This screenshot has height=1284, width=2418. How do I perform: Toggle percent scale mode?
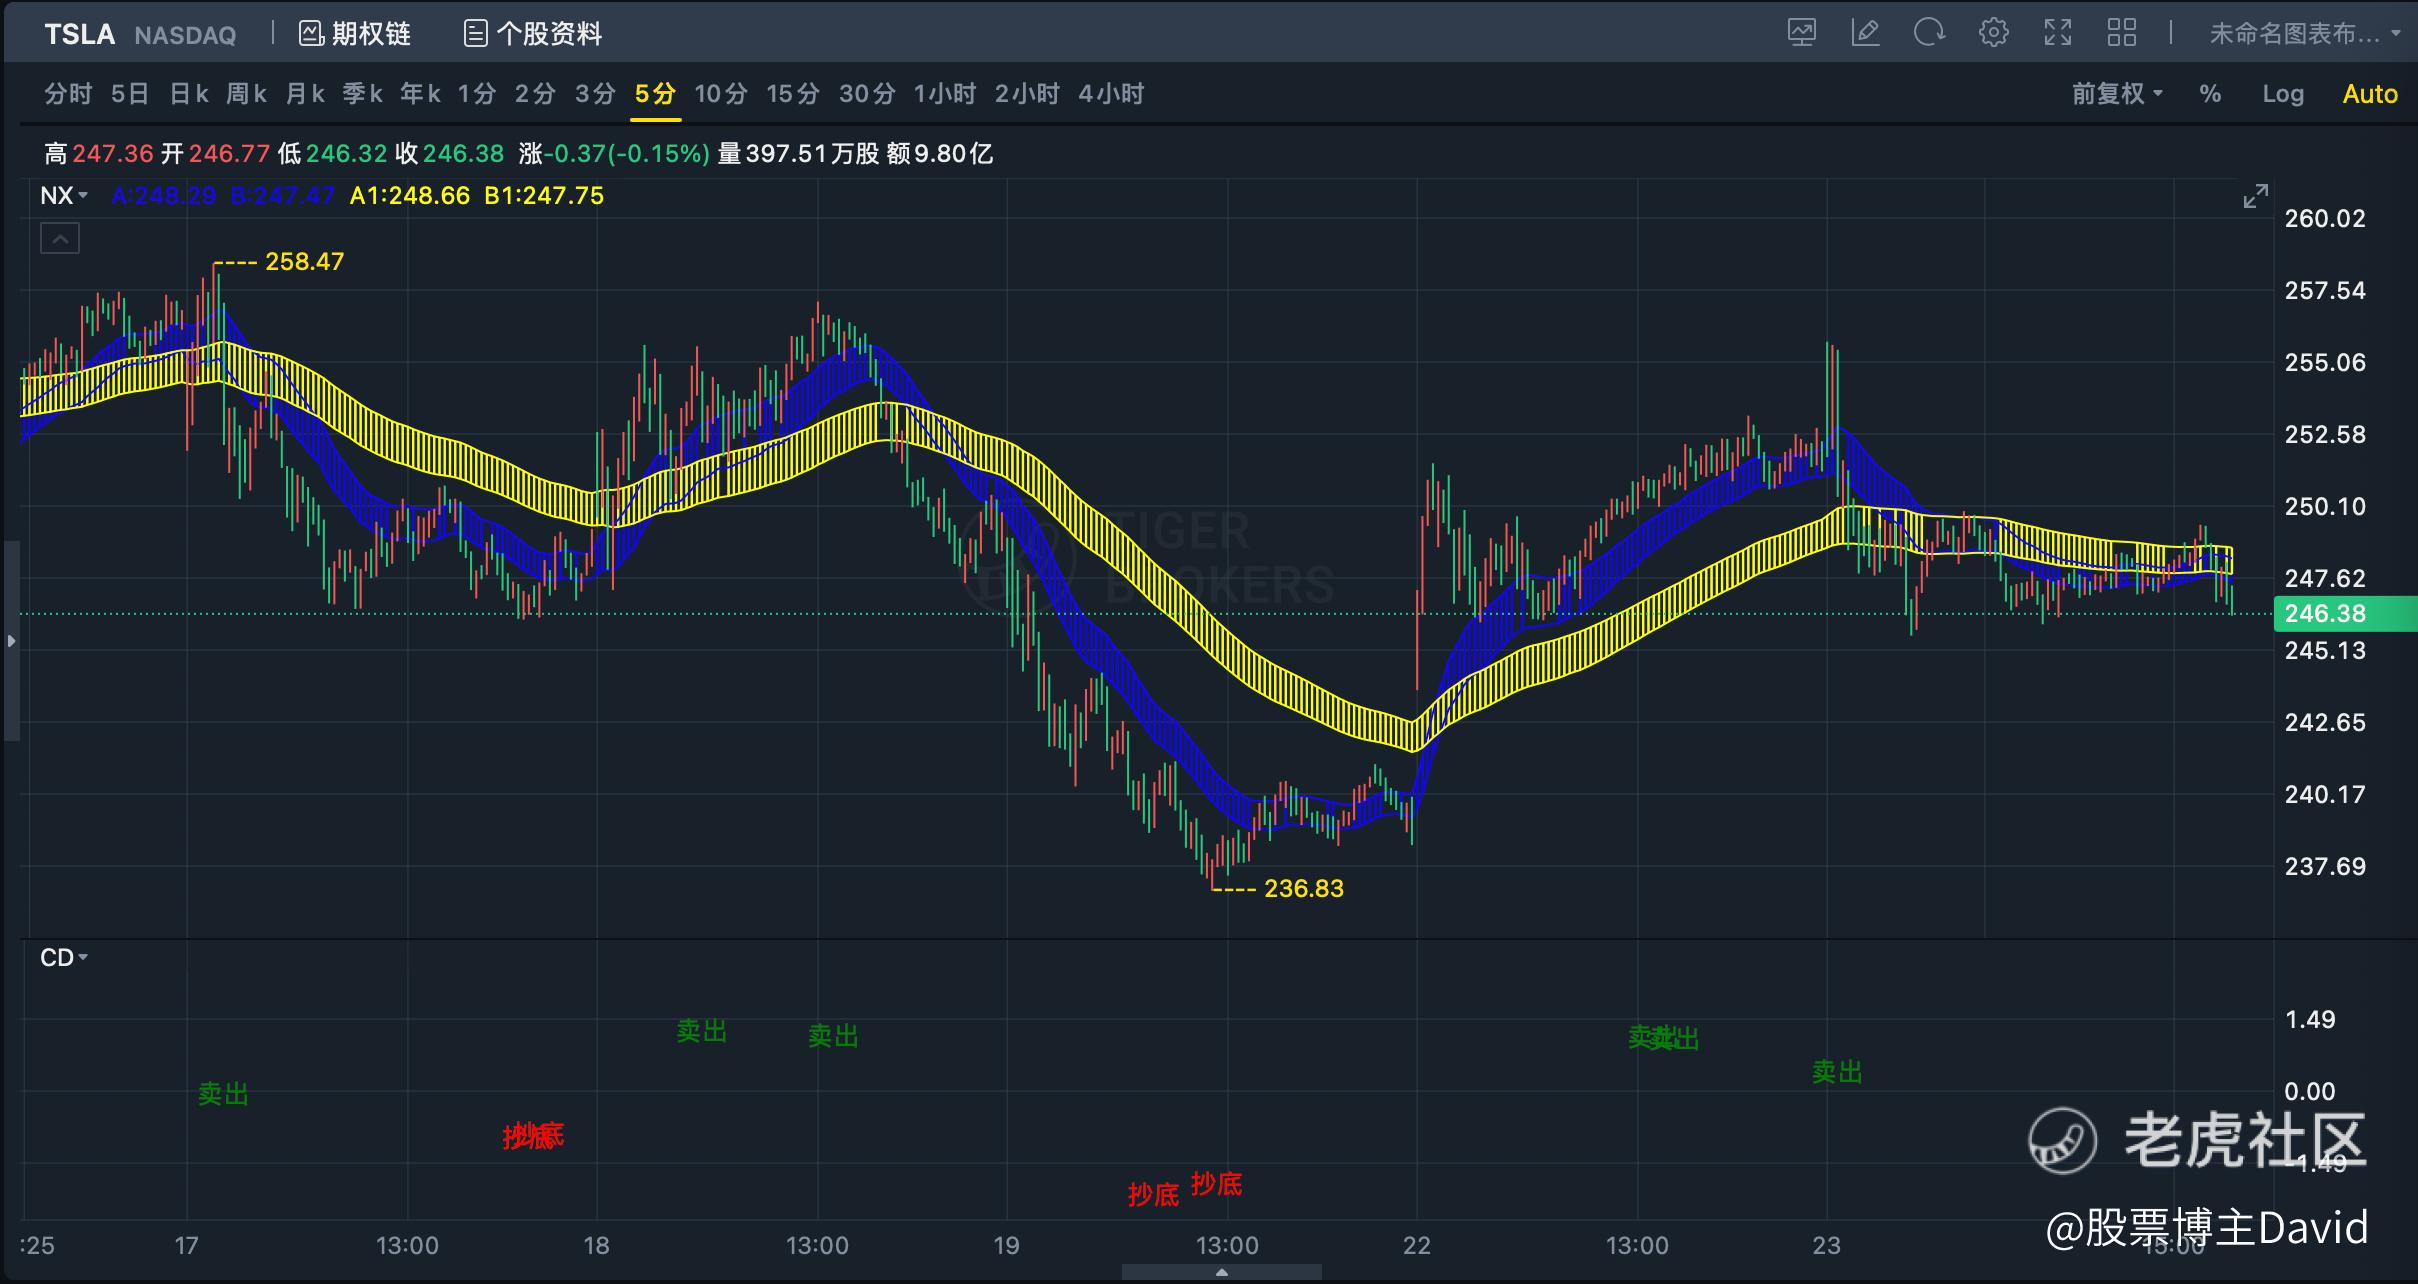point(2210,94)
